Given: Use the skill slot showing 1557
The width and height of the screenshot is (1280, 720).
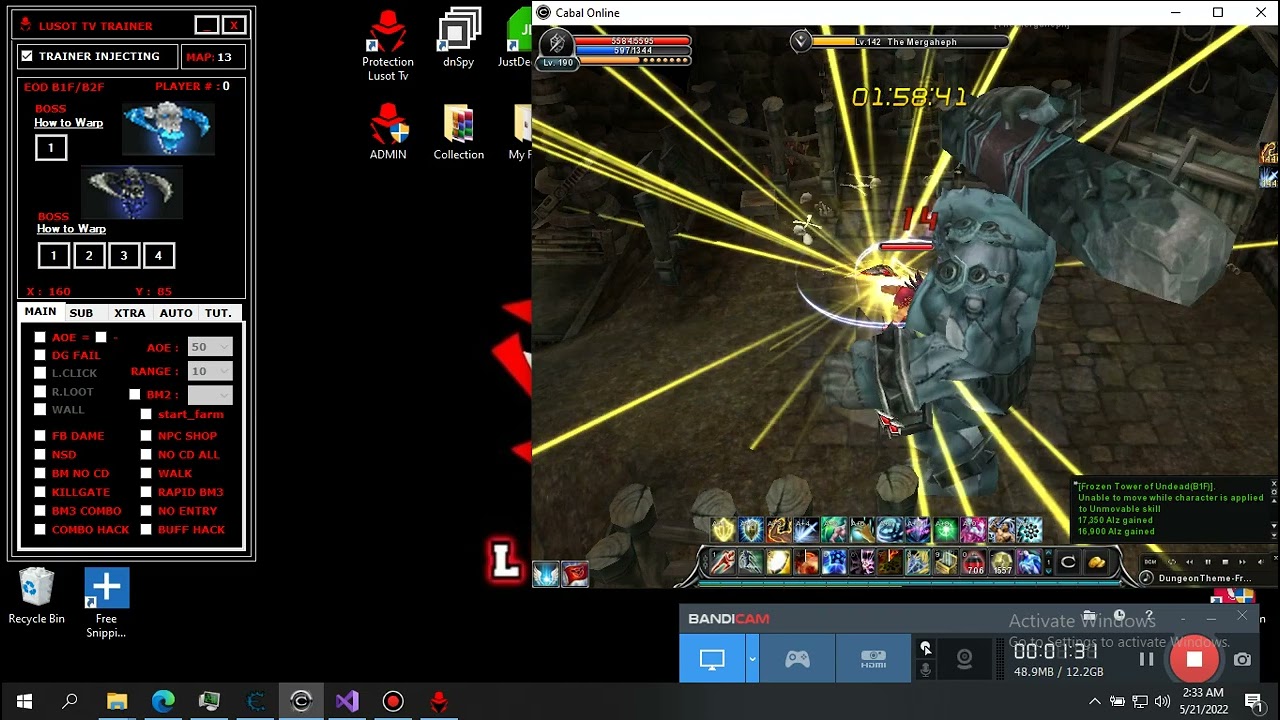Looking at the screenshot, I should [x=1001, y=563].
